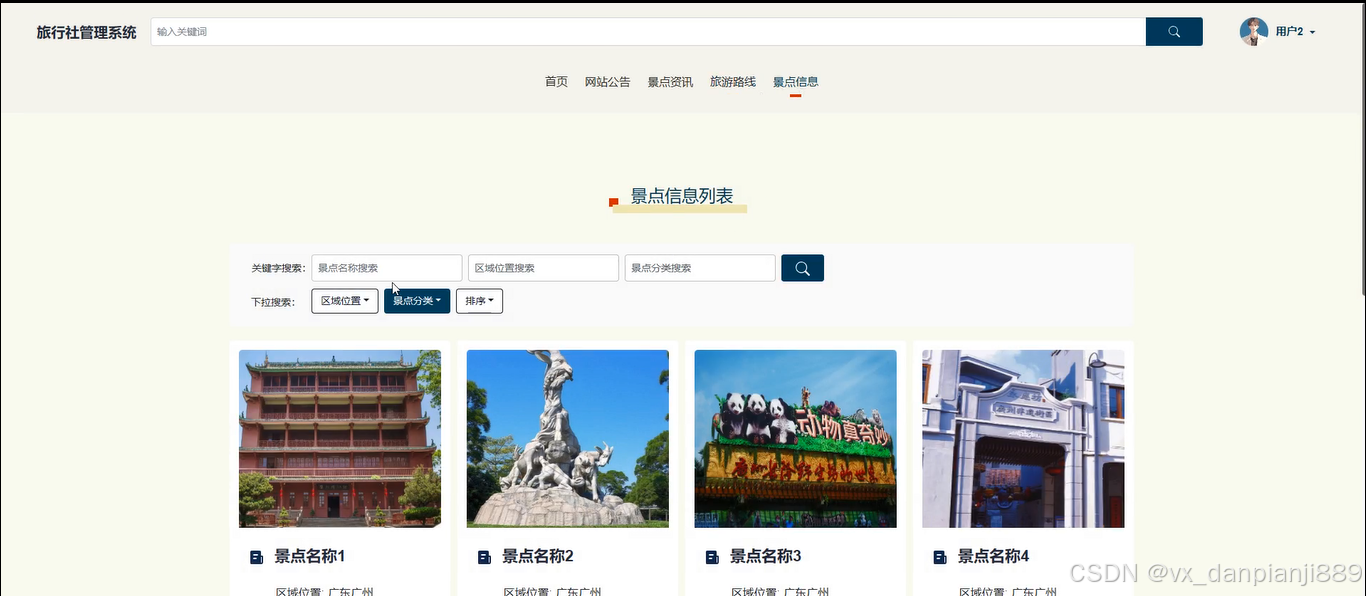Open the 用户2 account dropdown
Image resolution: width=1366 pixels, height=596 pixels.
[x=1295, y=32]
